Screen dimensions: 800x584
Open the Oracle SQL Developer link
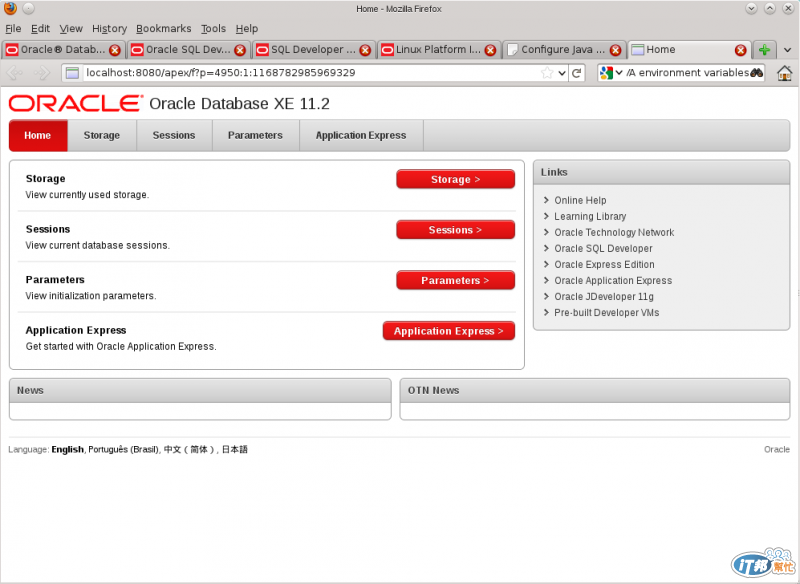coord(603,248)
